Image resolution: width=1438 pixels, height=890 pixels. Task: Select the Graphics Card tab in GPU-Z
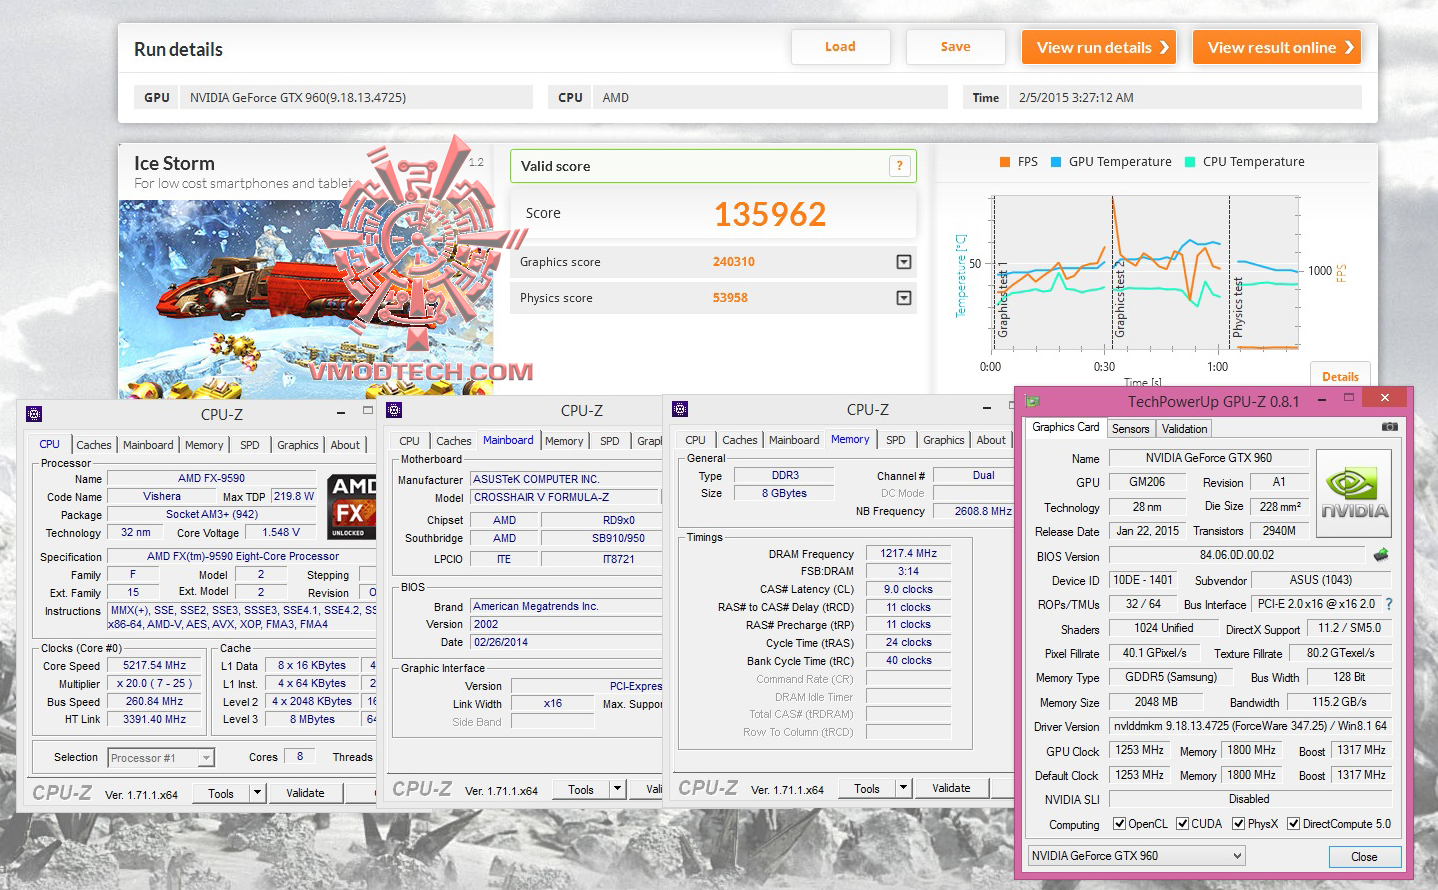(1066, 427)
